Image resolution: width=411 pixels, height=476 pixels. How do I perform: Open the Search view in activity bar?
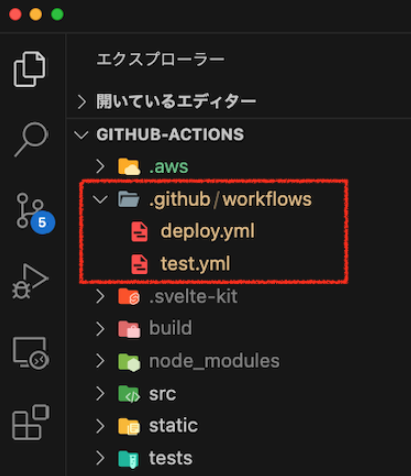(31, 139)
